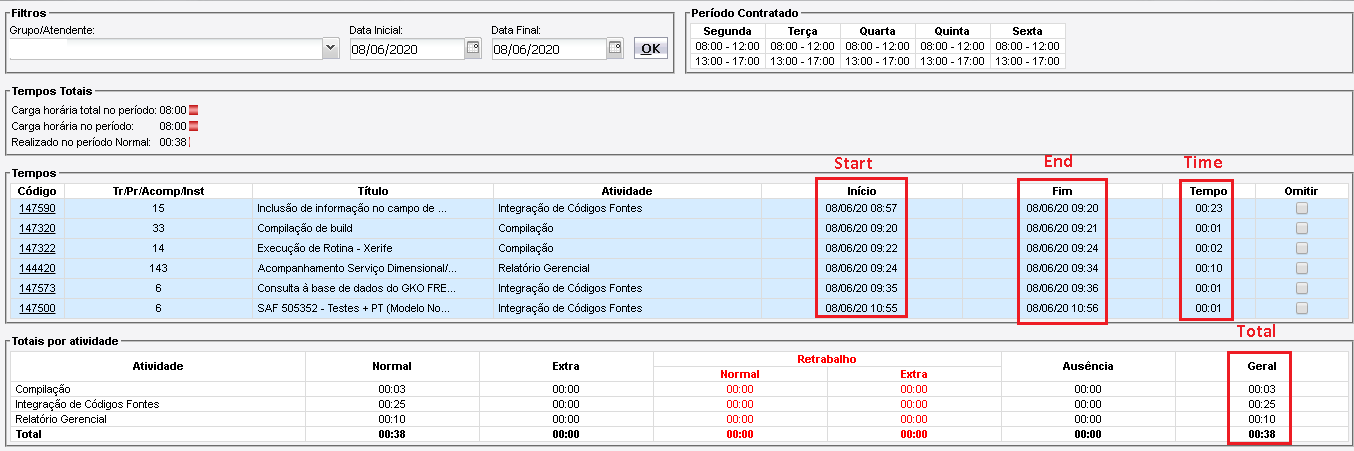Screen dimensions: 1354x451
Task: Open code link 147590
Action: 37,208
